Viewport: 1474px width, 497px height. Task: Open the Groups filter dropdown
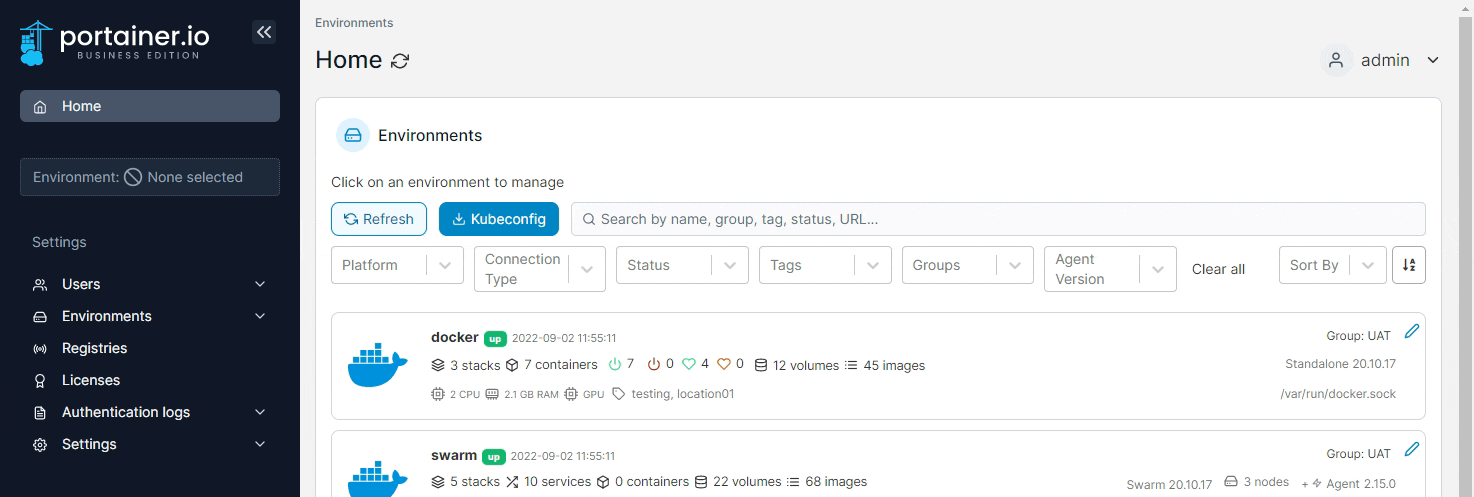pyautogui.click(x=968, y=265)
